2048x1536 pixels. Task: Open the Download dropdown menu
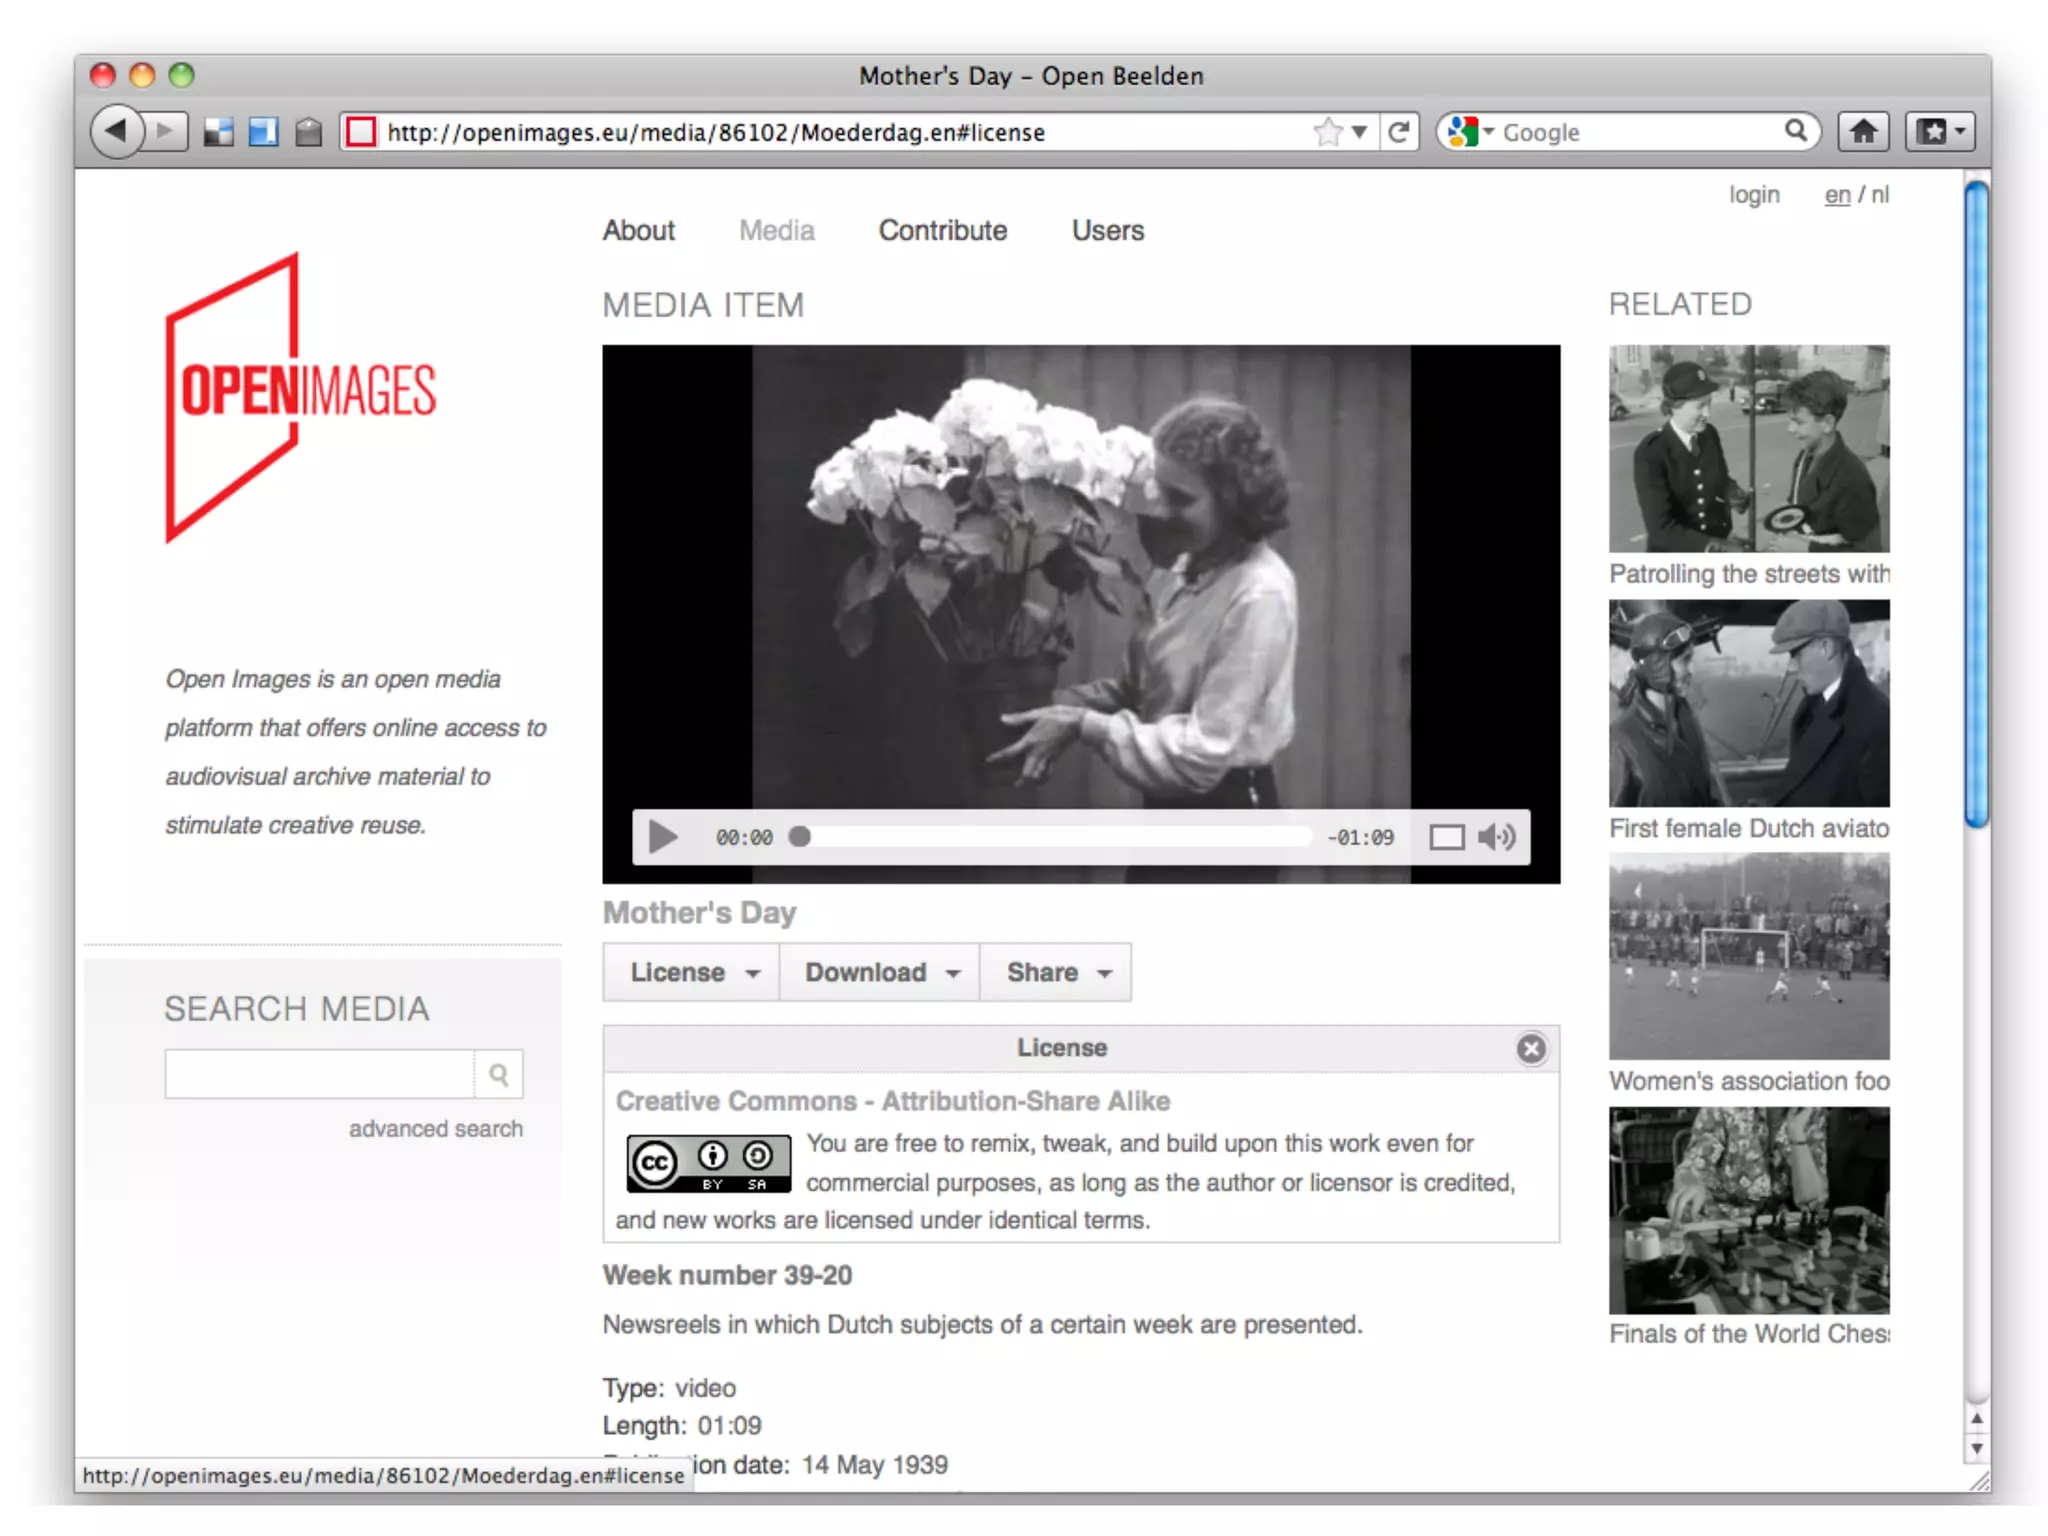coord(880,972)
